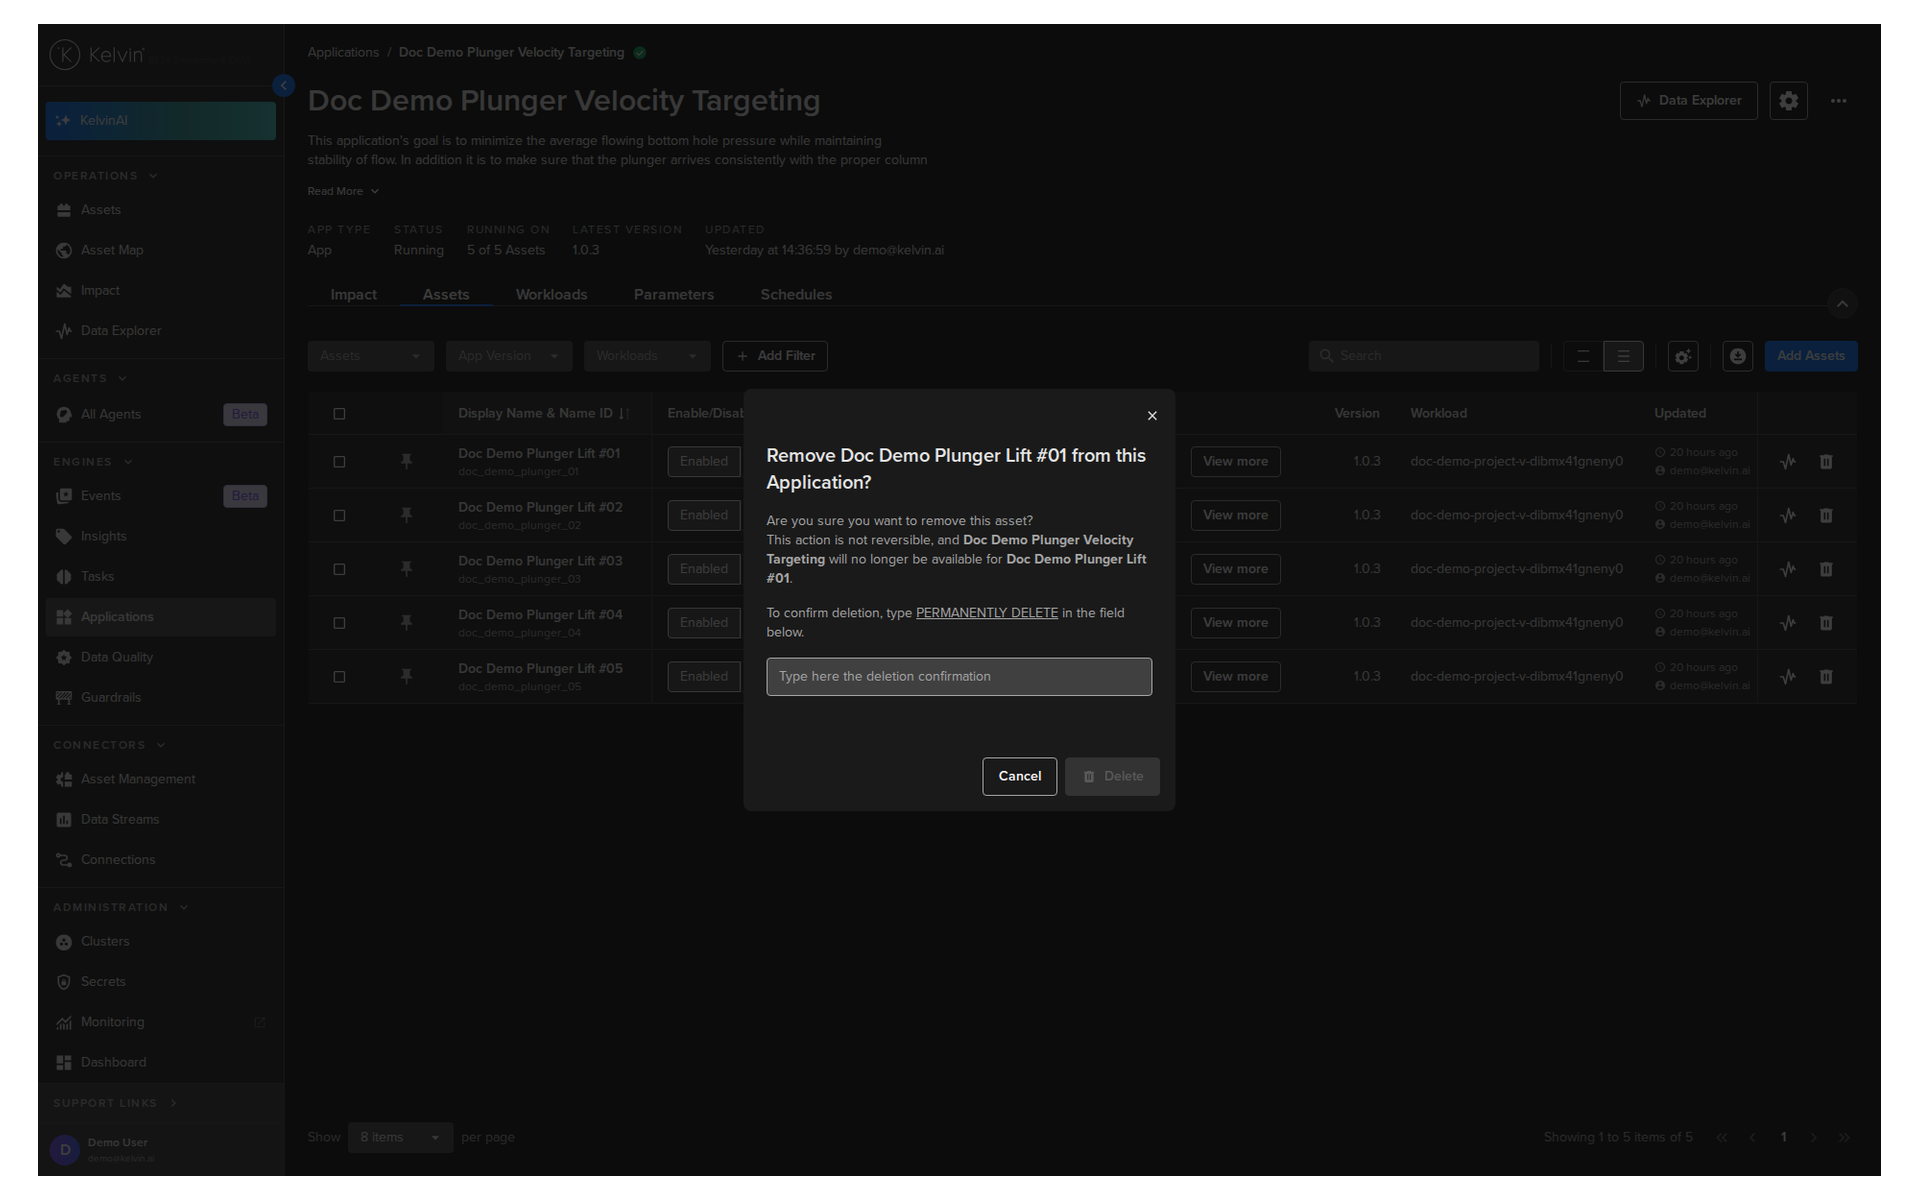Screen dimensions: 1920x1200
Task: Open the Assets filter dropdown above the table
Action: (371, 356)
